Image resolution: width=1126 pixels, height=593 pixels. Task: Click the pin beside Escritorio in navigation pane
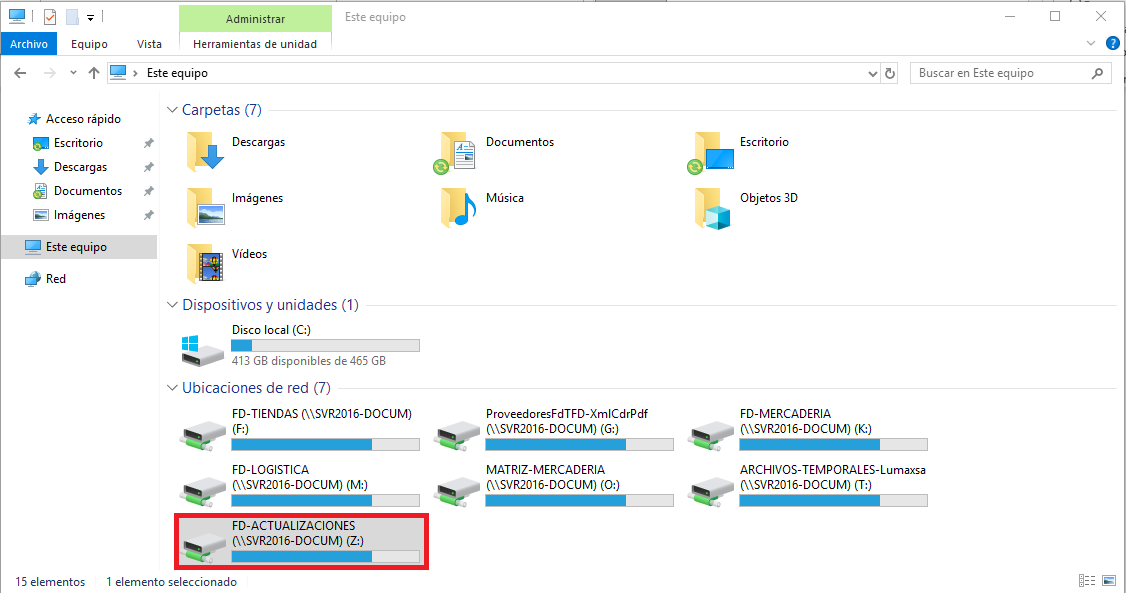(148, 143)
